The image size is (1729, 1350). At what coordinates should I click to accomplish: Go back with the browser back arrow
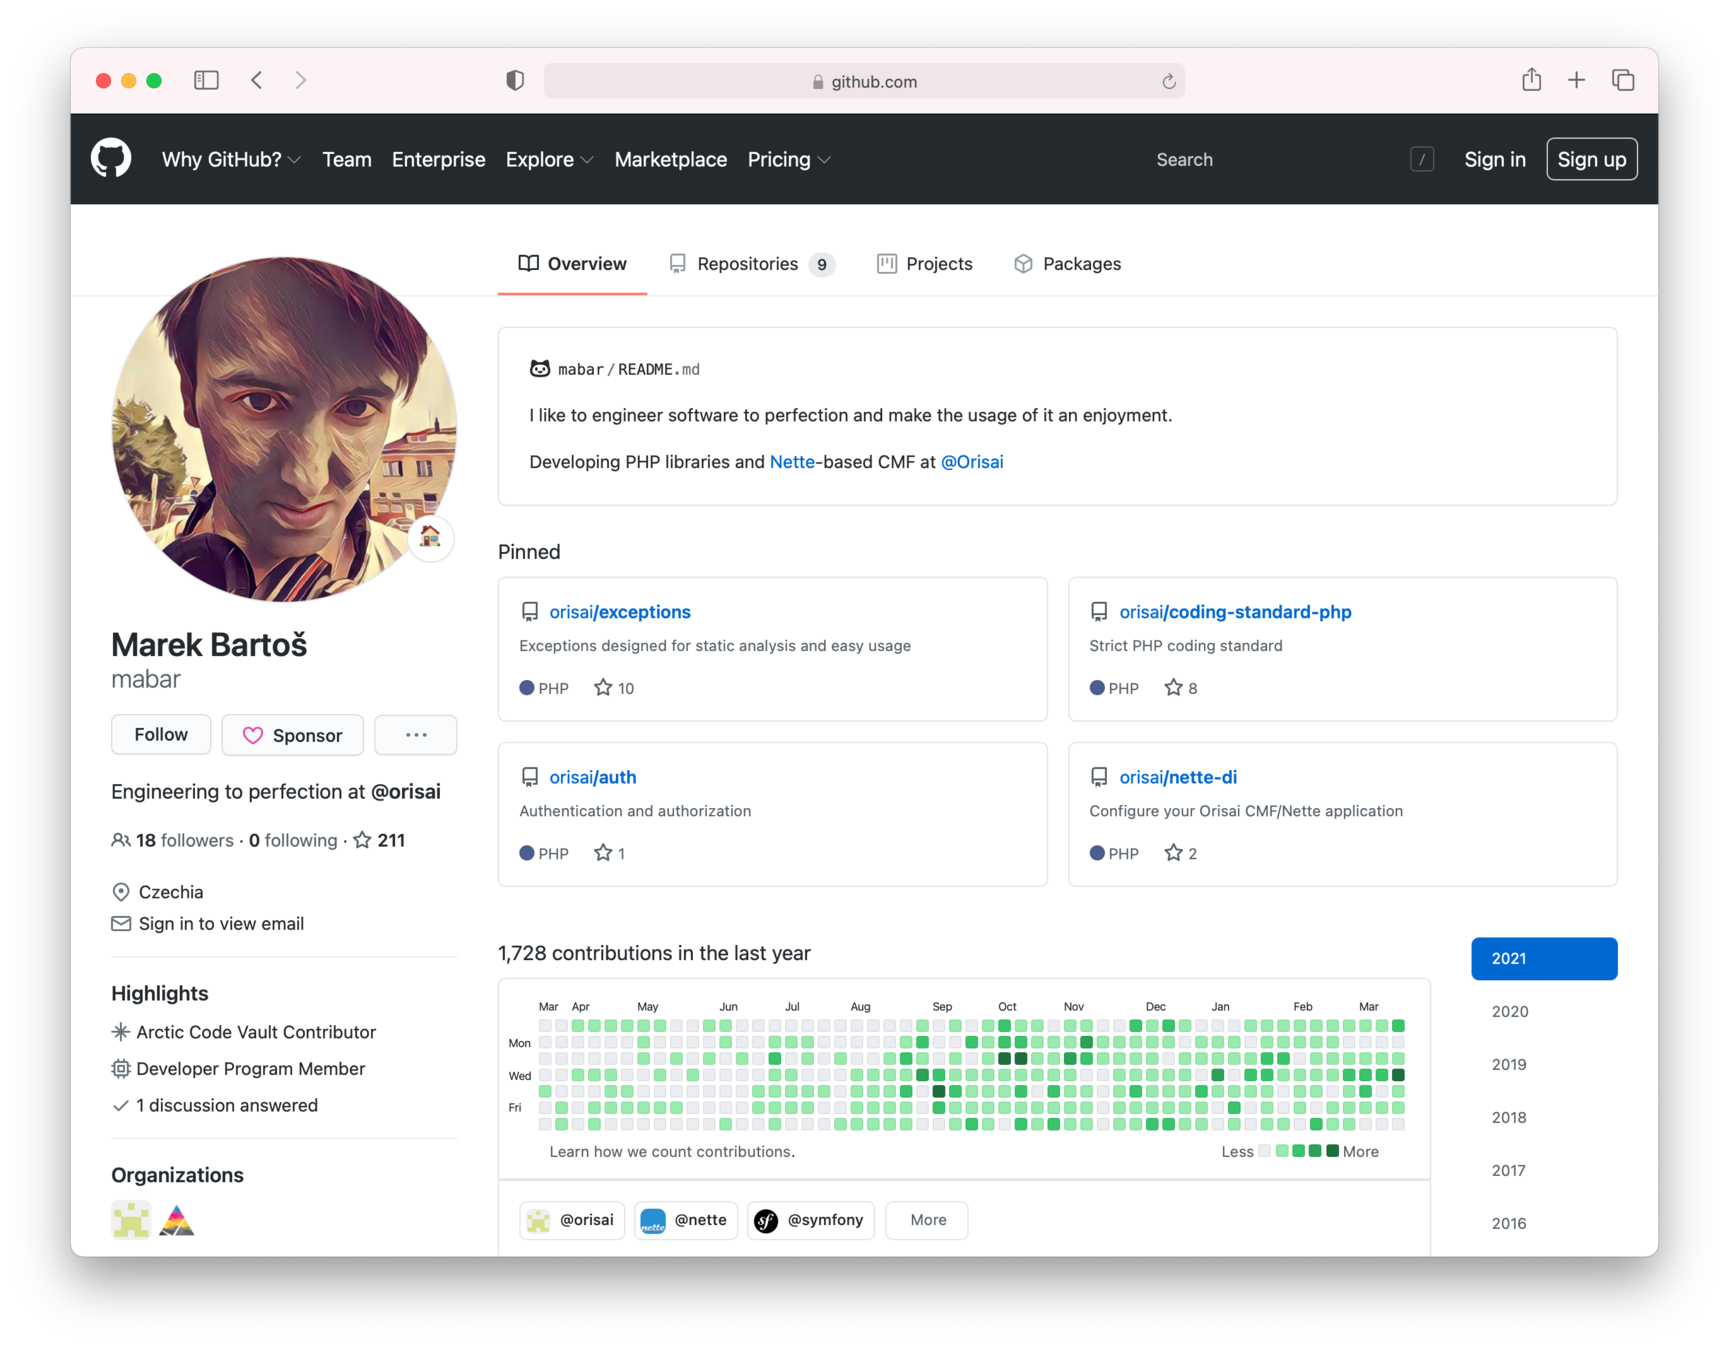[257, 80]
